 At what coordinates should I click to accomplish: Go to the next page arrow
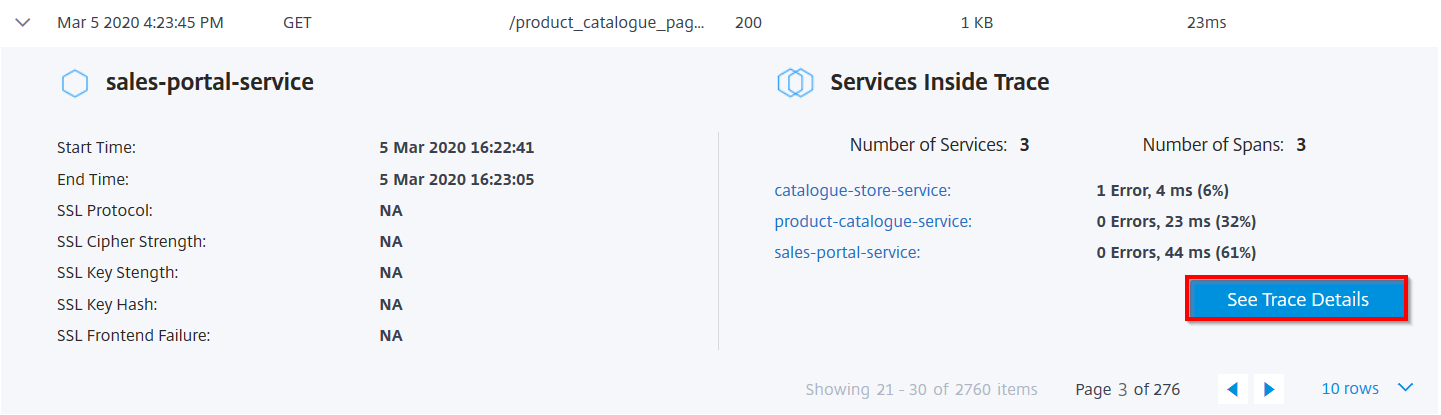tap(1269, 389)
